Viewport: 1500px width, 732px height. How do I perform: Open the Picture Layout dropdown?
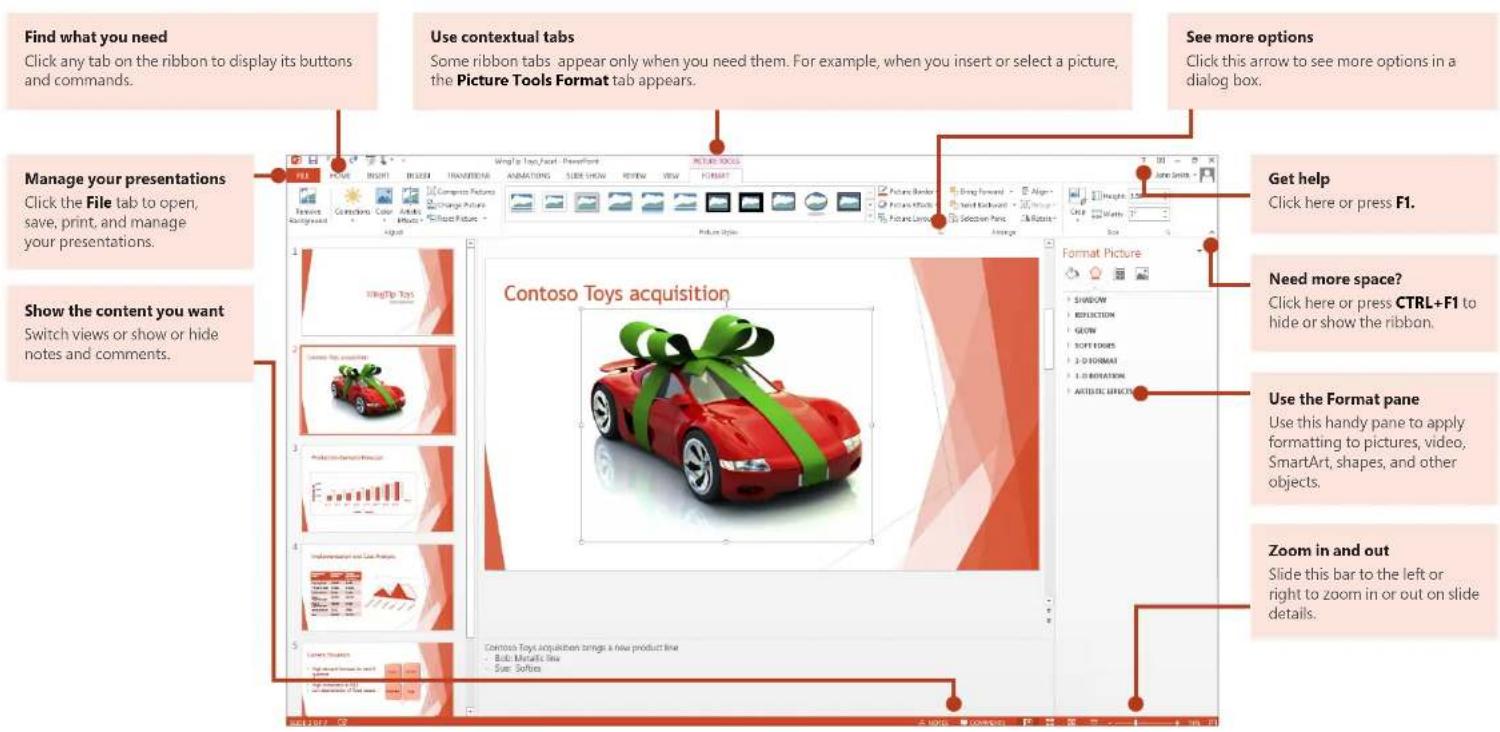click(x=906, y=218)
